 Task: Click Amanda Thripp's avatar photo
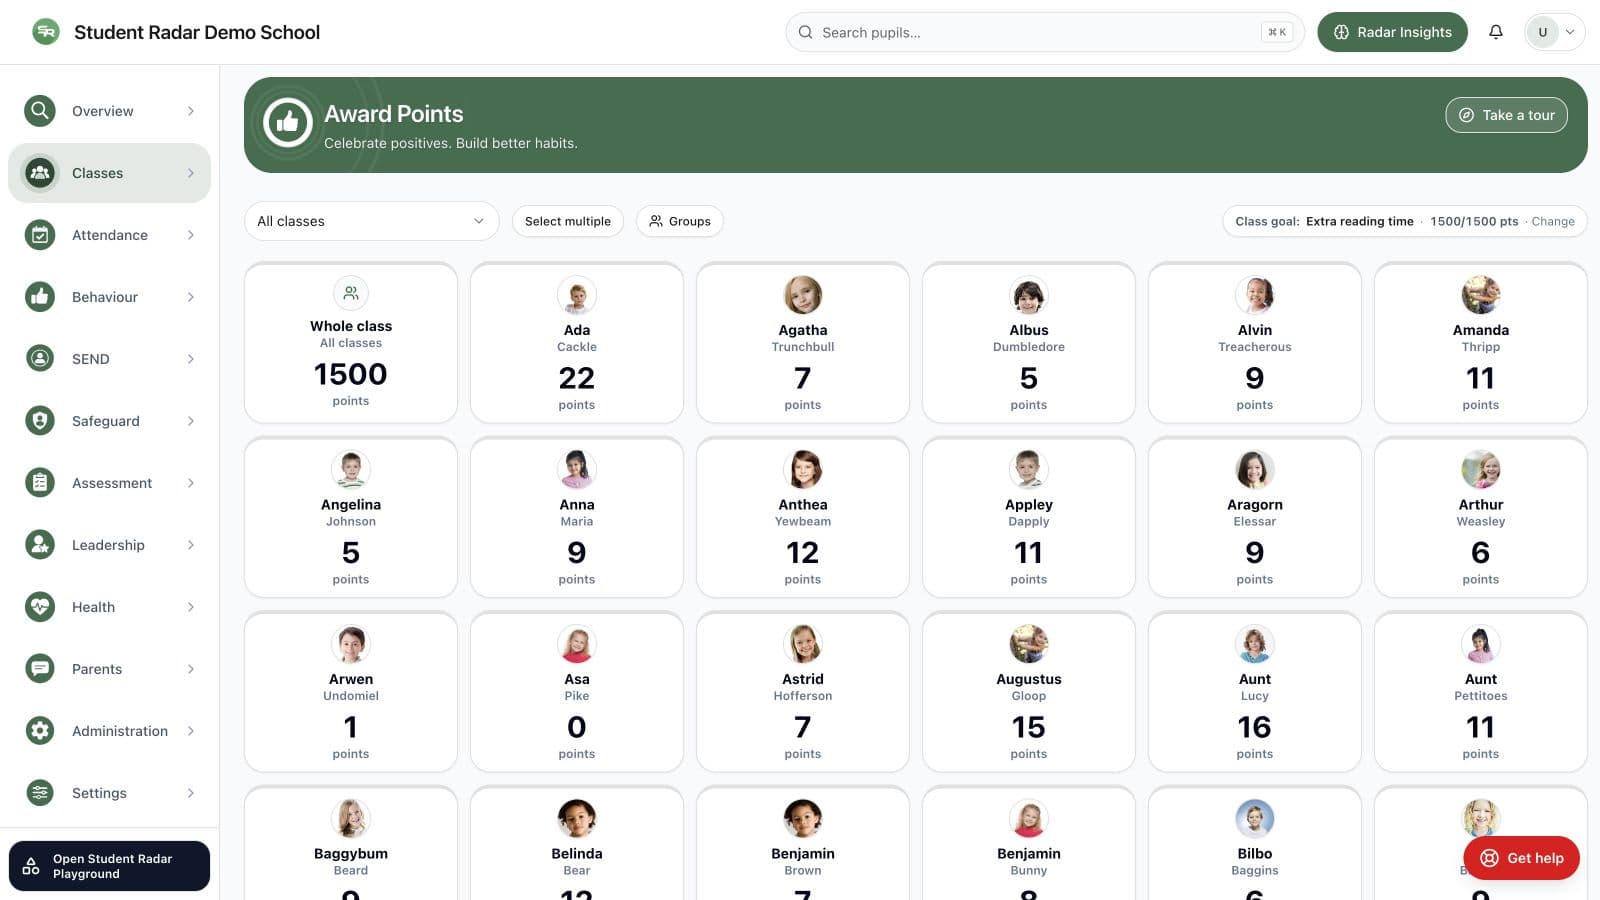pyautogui.click(x=1481, y=295)
